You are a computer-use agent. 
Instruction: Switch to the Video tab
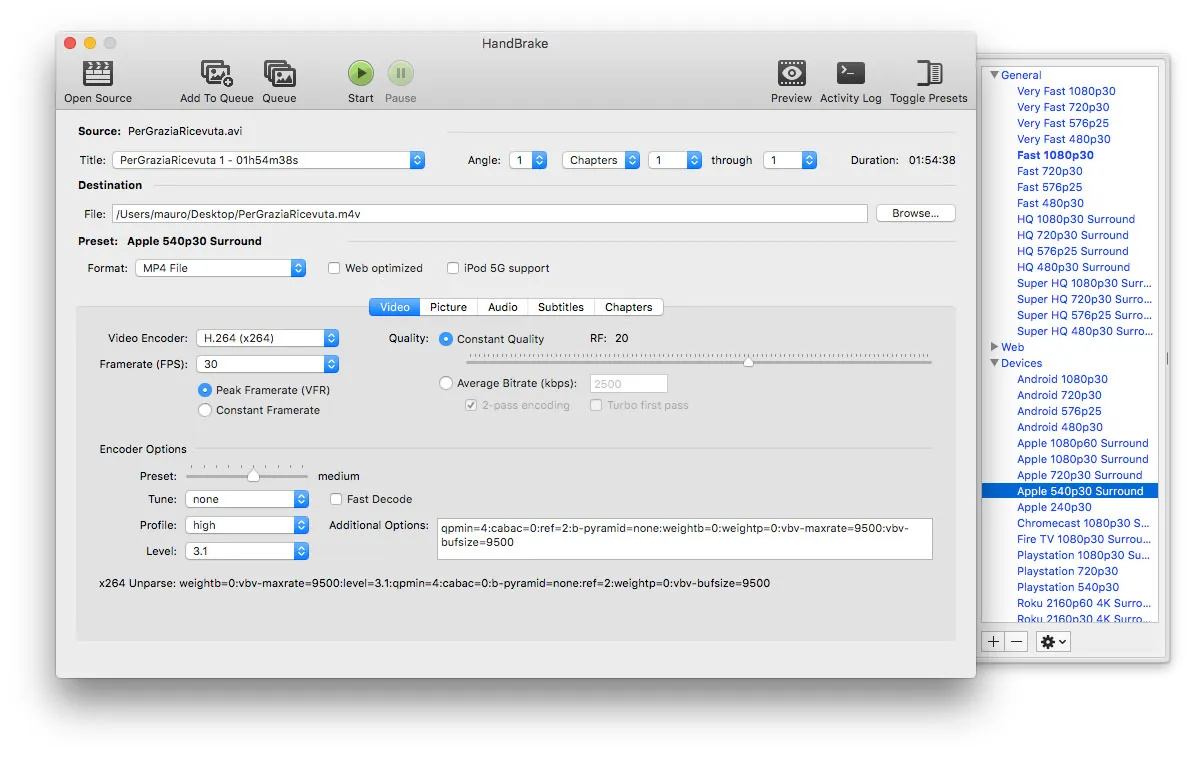[394, 307]
